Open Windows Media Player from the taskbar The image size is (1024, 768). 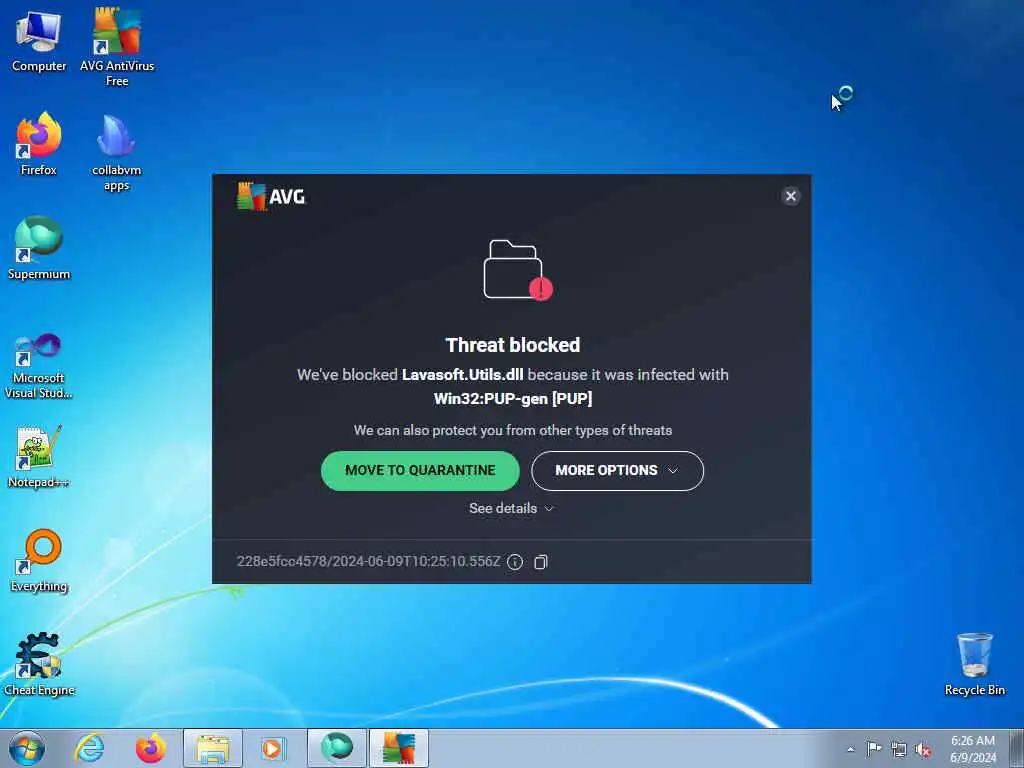pyautogui.click(x=274, y=748)
